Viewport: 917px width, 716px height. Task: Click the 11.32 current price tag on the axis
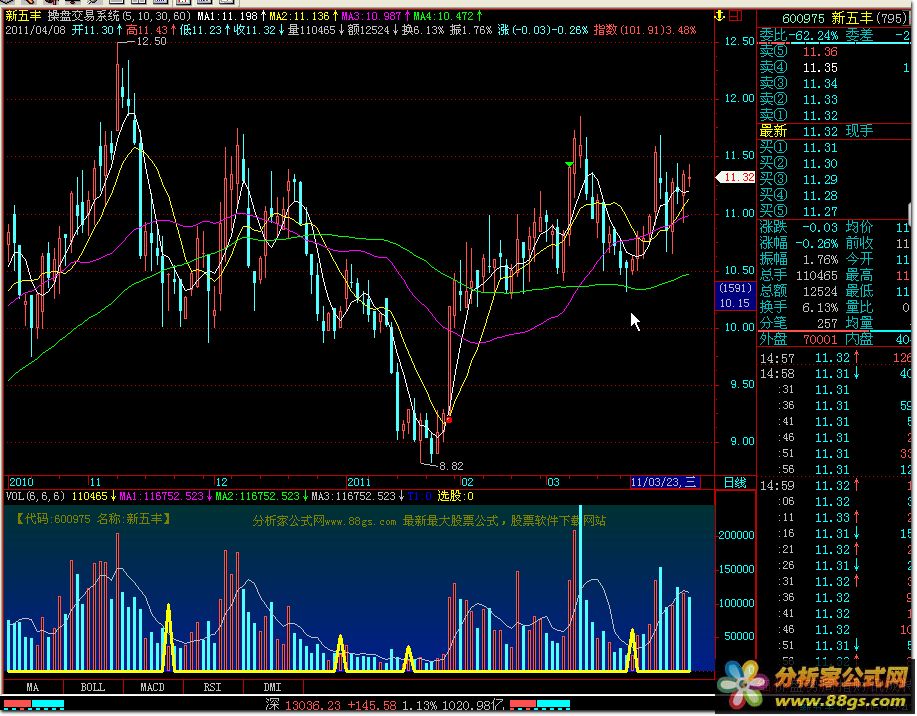(736, 177)
